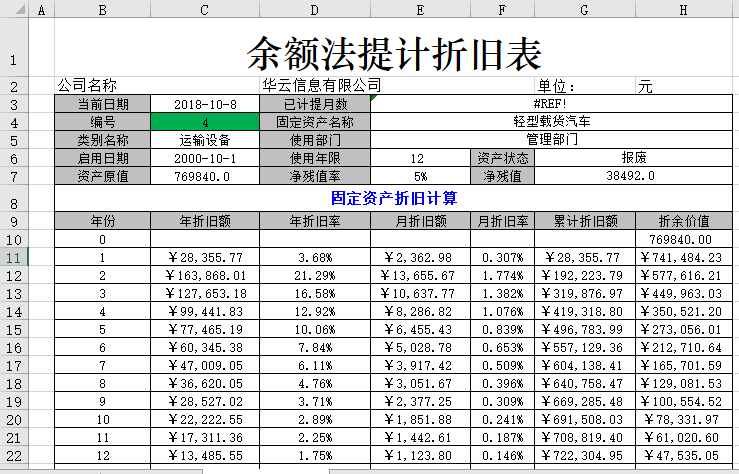Select row 11 header
Screen dimensions: 739x474
coord(14,257)
